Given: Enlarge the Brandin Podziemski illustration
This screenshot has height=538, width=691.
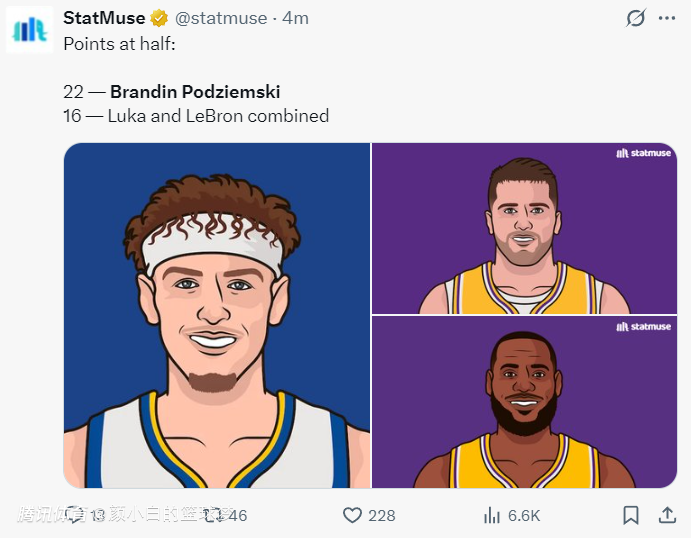Looking at the screenshot, I should coord(217,315).
